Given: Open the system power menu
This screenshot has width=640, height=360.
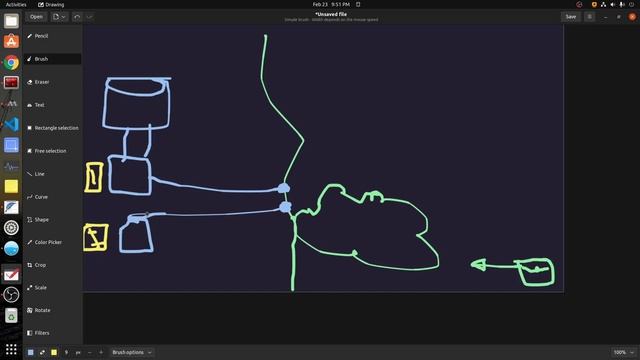Looking at the screenshot, I should tap(631, 4).
